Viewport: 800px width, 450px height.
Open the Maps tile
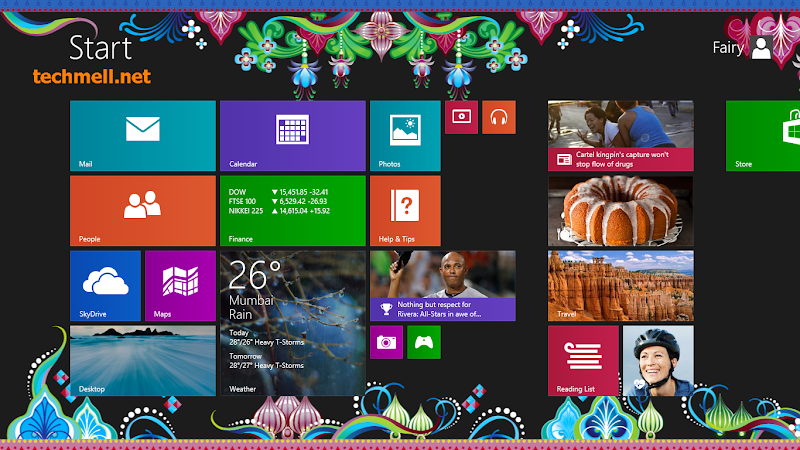tap(180, 286)
